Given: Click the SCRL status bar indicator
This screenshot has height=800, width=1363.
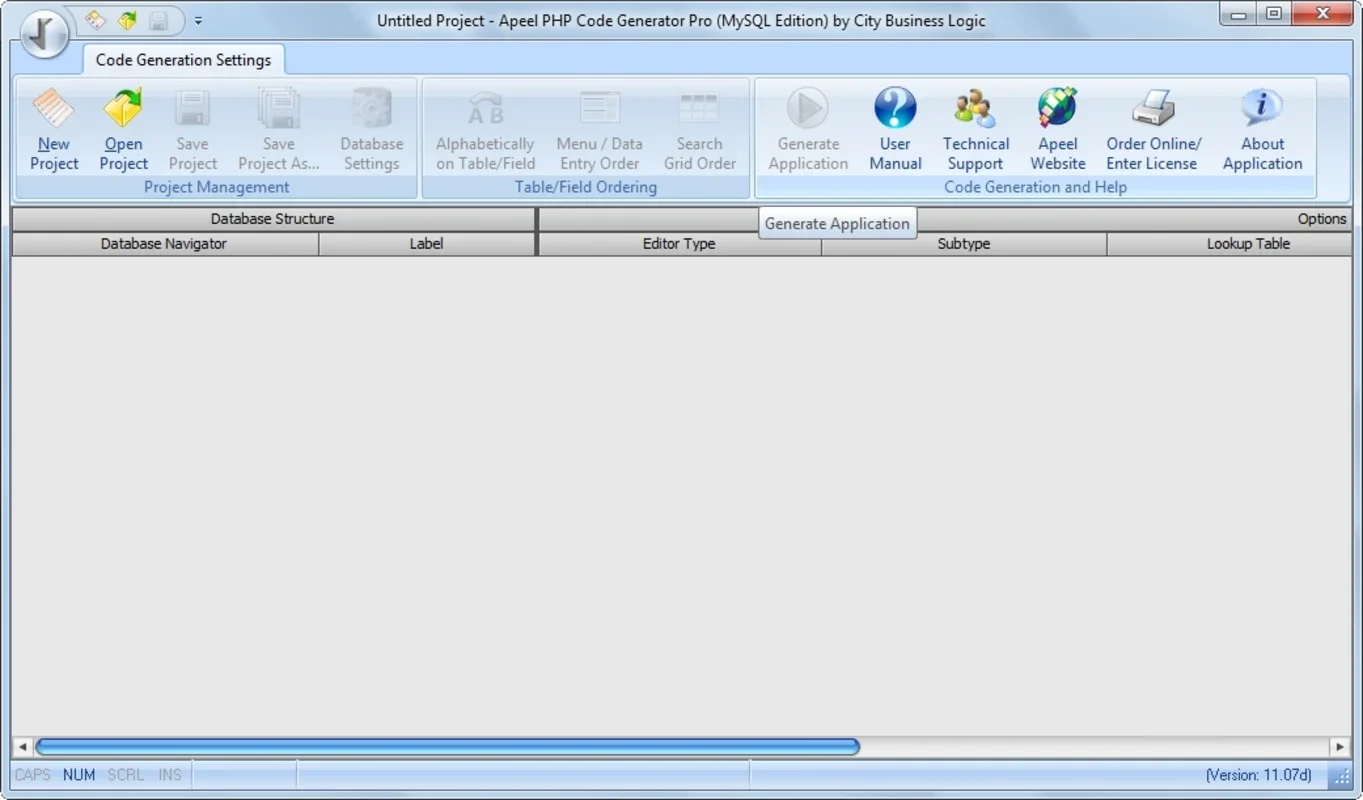Looking at the screenshot, I should pos(125,775).
